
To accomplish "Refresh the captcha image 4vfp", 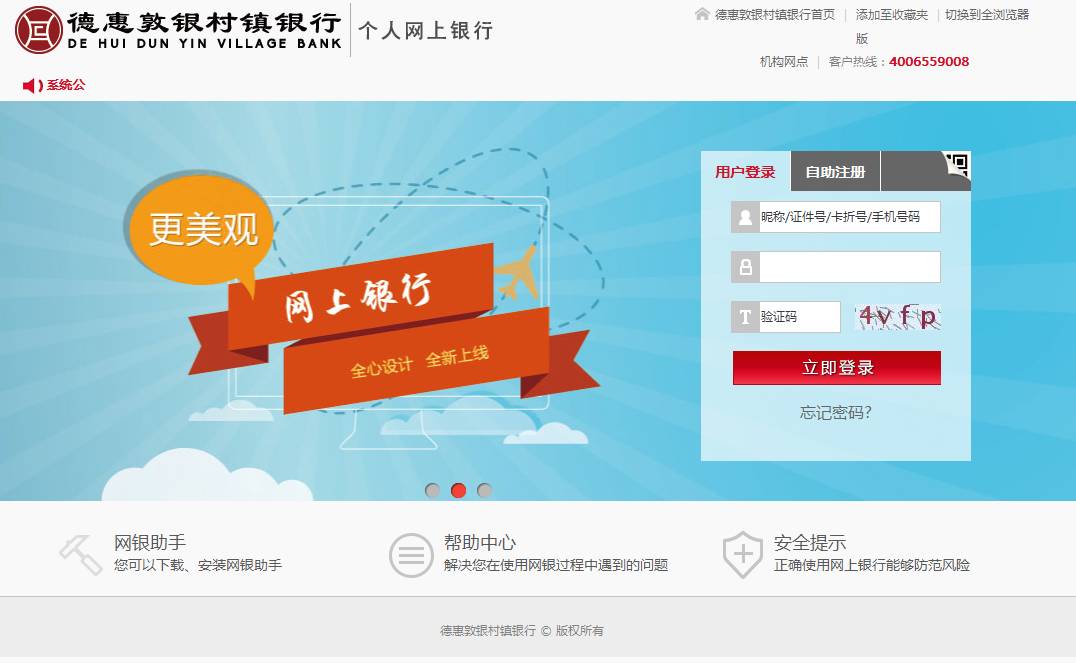I will pos(898,317).
